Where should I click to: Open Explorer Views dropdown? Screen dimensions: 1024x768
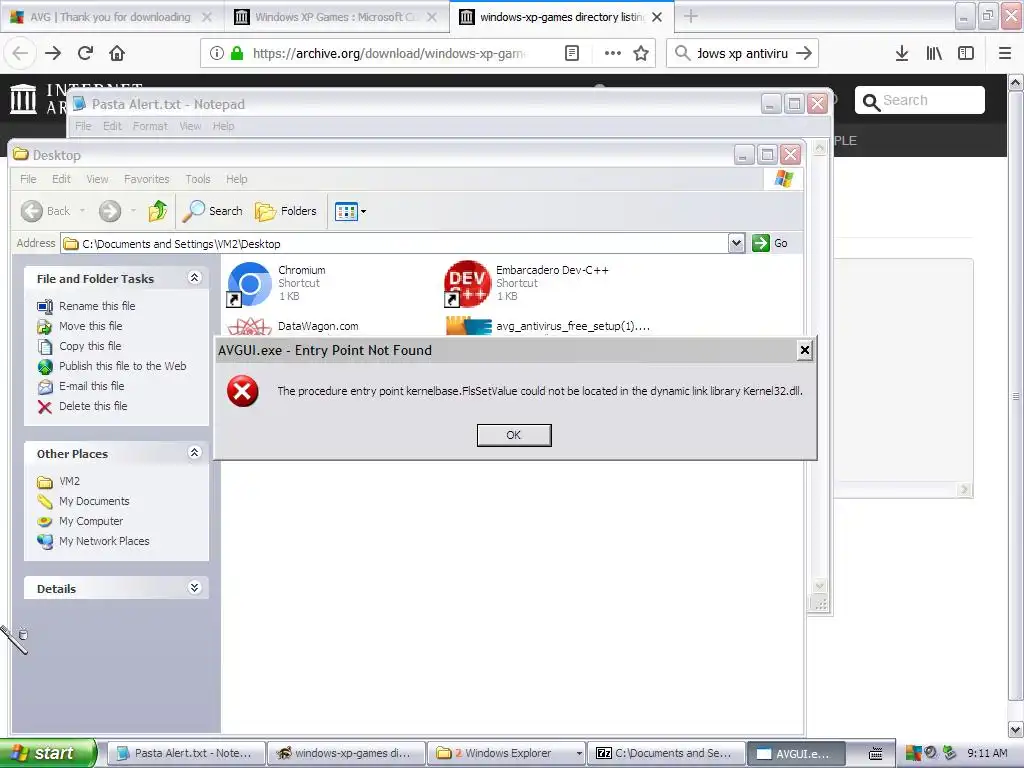click(x=350, y=211)
